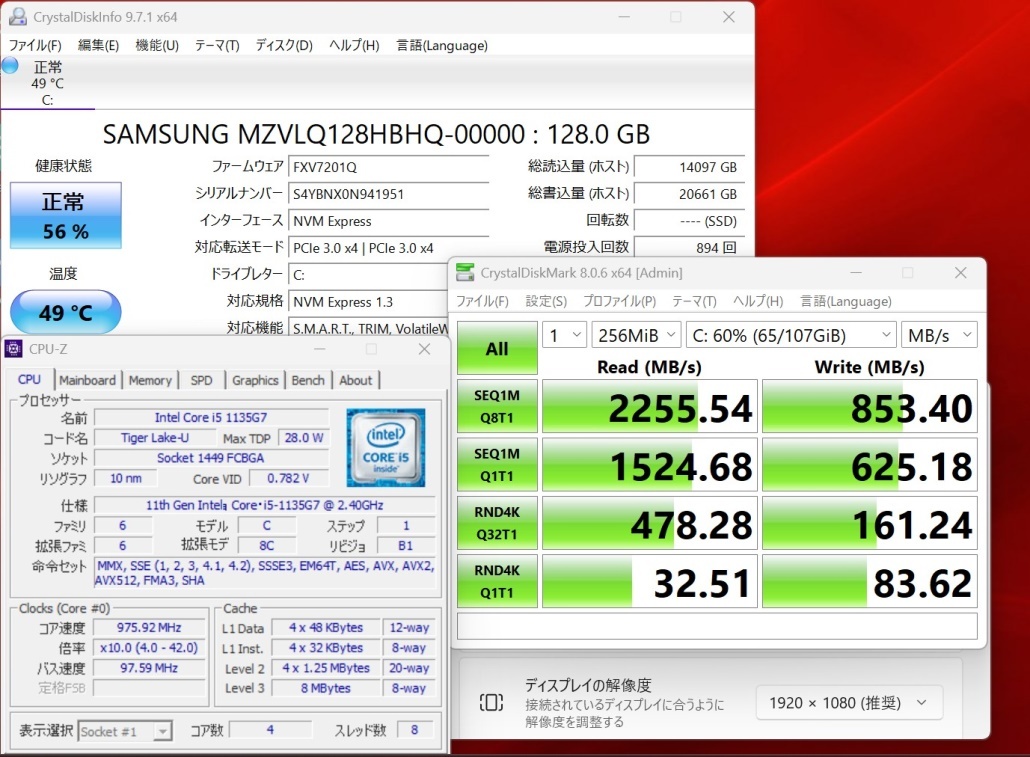
Task: Open ファイル(F) menu in CrystalDiskInfo
Action: 35,45
